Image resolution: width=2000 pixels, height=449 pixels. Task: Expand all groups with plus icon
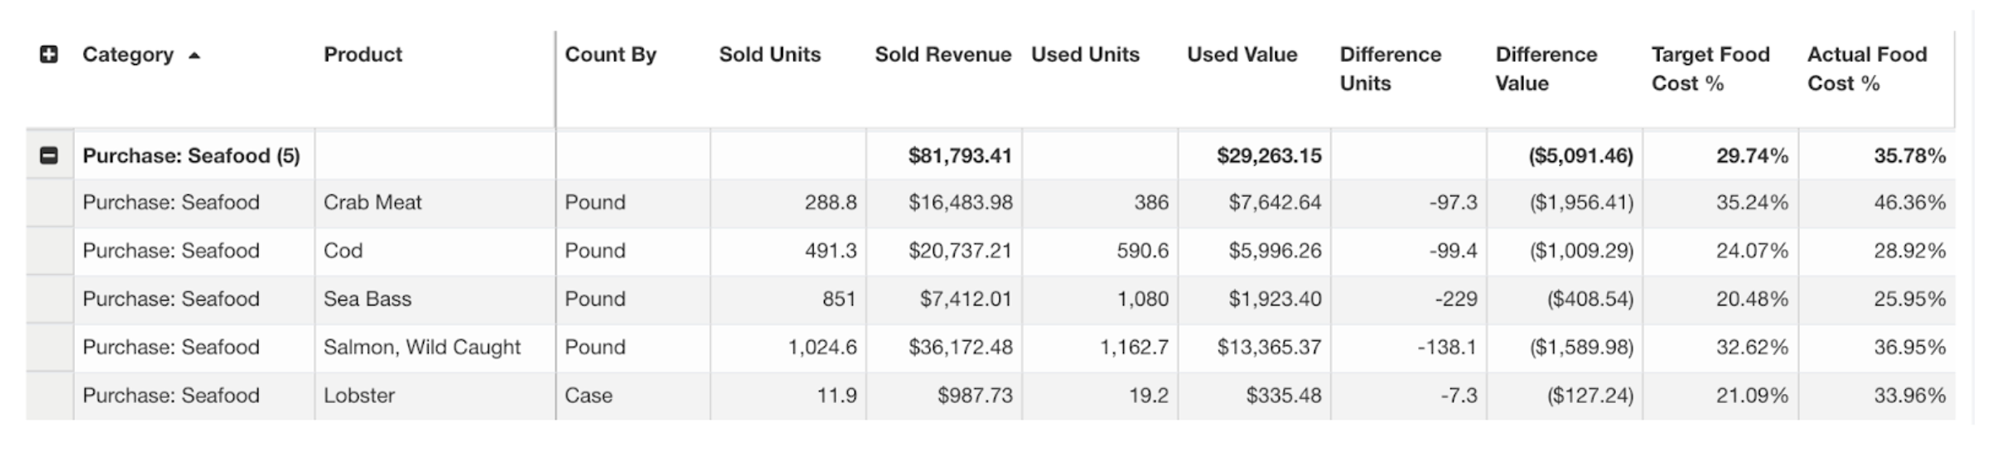(48, 55)
